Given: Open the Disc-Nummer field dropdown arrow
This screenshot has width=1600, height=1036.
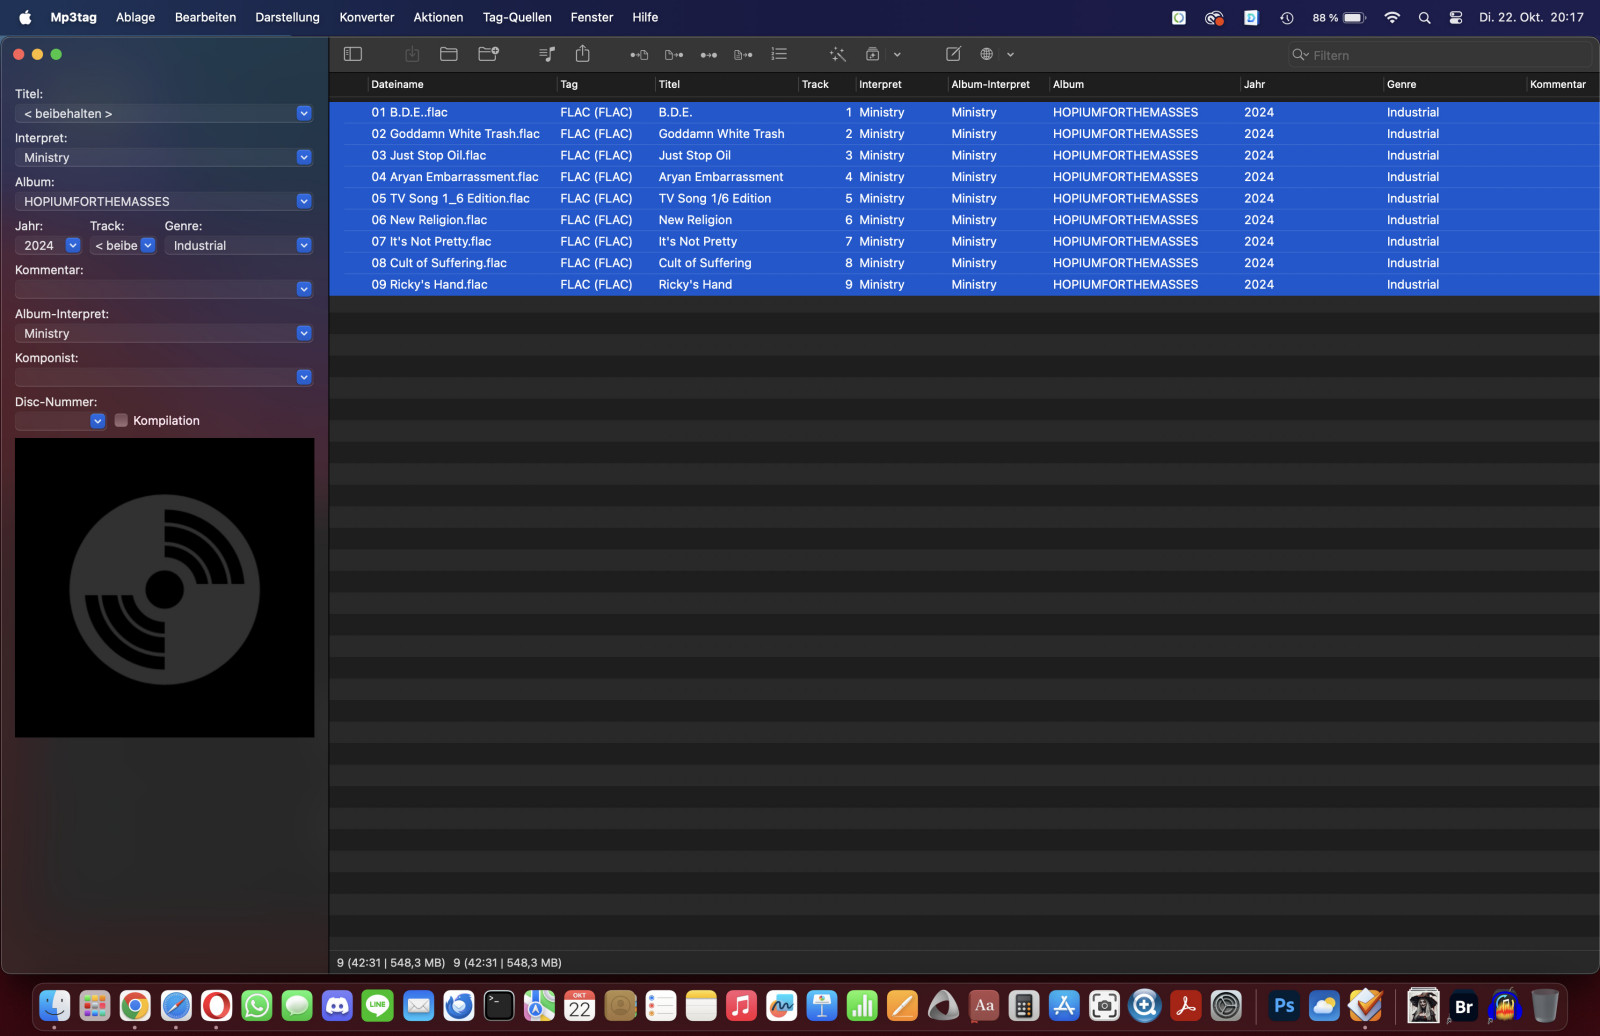Looking at the screenshot, I should tap(98, 421).
